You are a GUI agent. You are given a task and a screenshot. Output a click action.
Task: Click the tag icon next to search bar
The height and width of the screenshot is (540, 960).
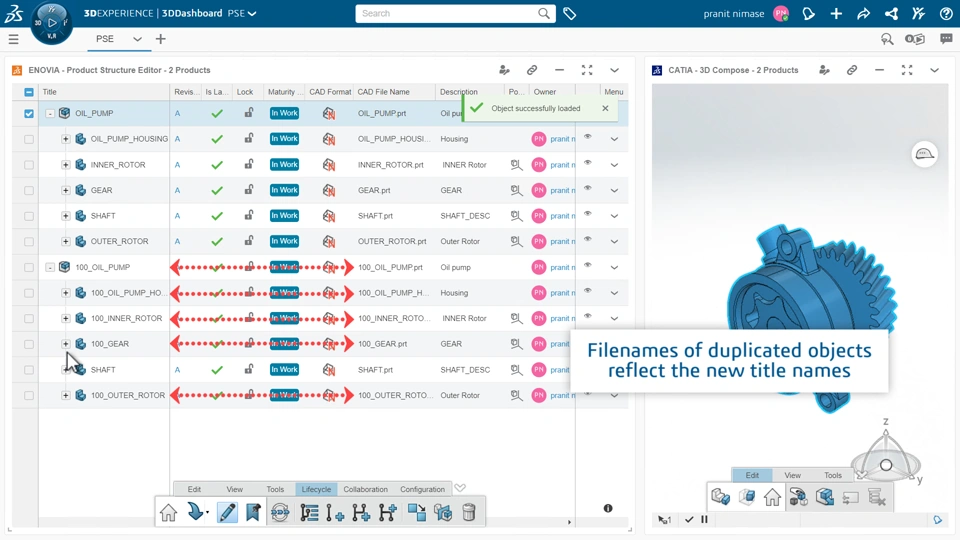(x=569, y=13)
